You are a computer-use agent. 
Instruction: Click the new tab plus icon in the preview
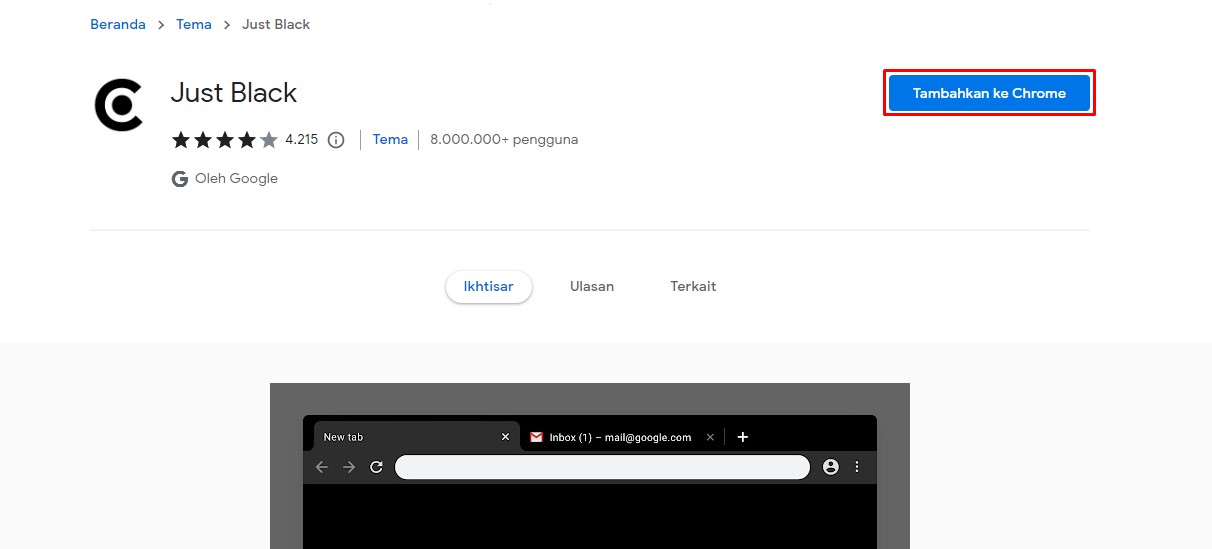[742, 437]
